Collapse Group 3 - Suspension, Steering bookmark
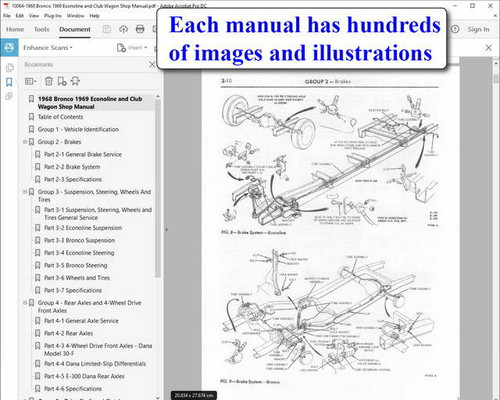The width and height of the screenshot is (500, 400). coord(25,192)
